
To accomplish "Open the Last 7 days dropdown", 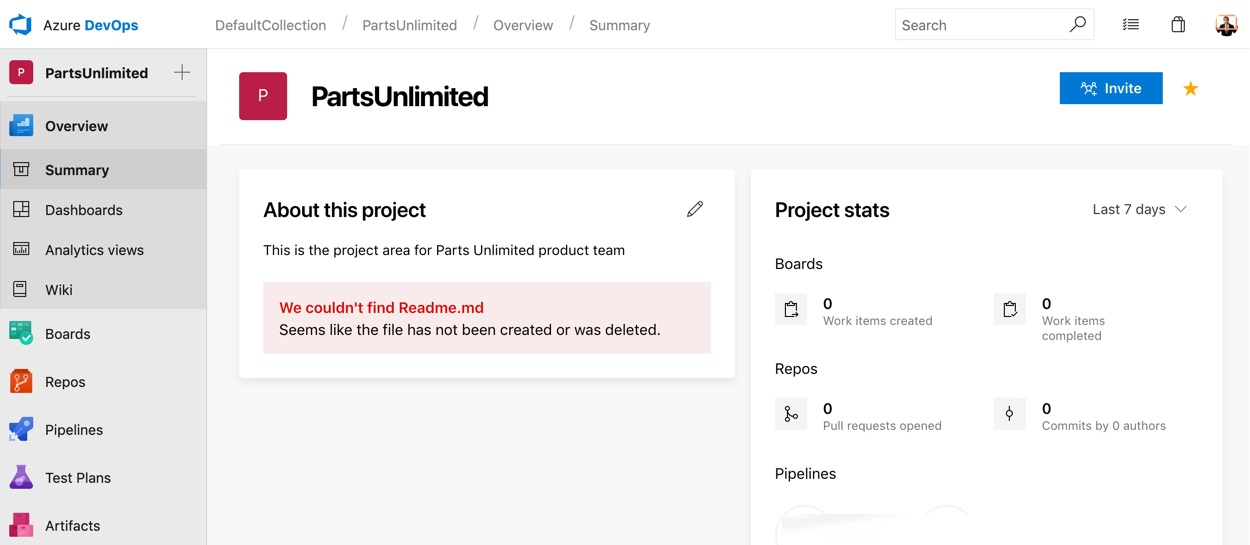I will (x=1139, y=209).
